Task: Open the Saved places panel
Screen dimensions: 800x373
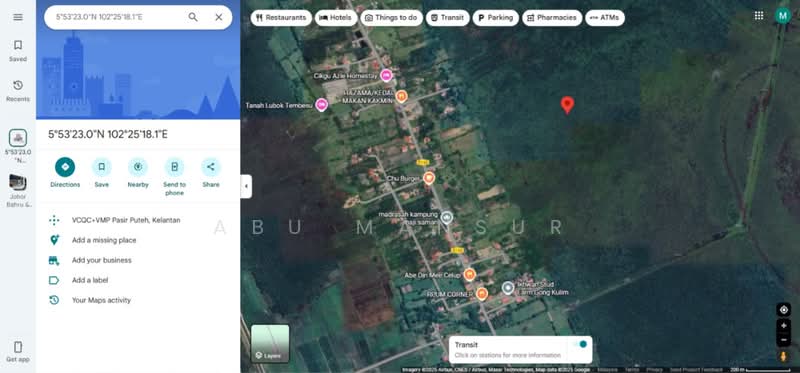Action: [x=18, y=51]
